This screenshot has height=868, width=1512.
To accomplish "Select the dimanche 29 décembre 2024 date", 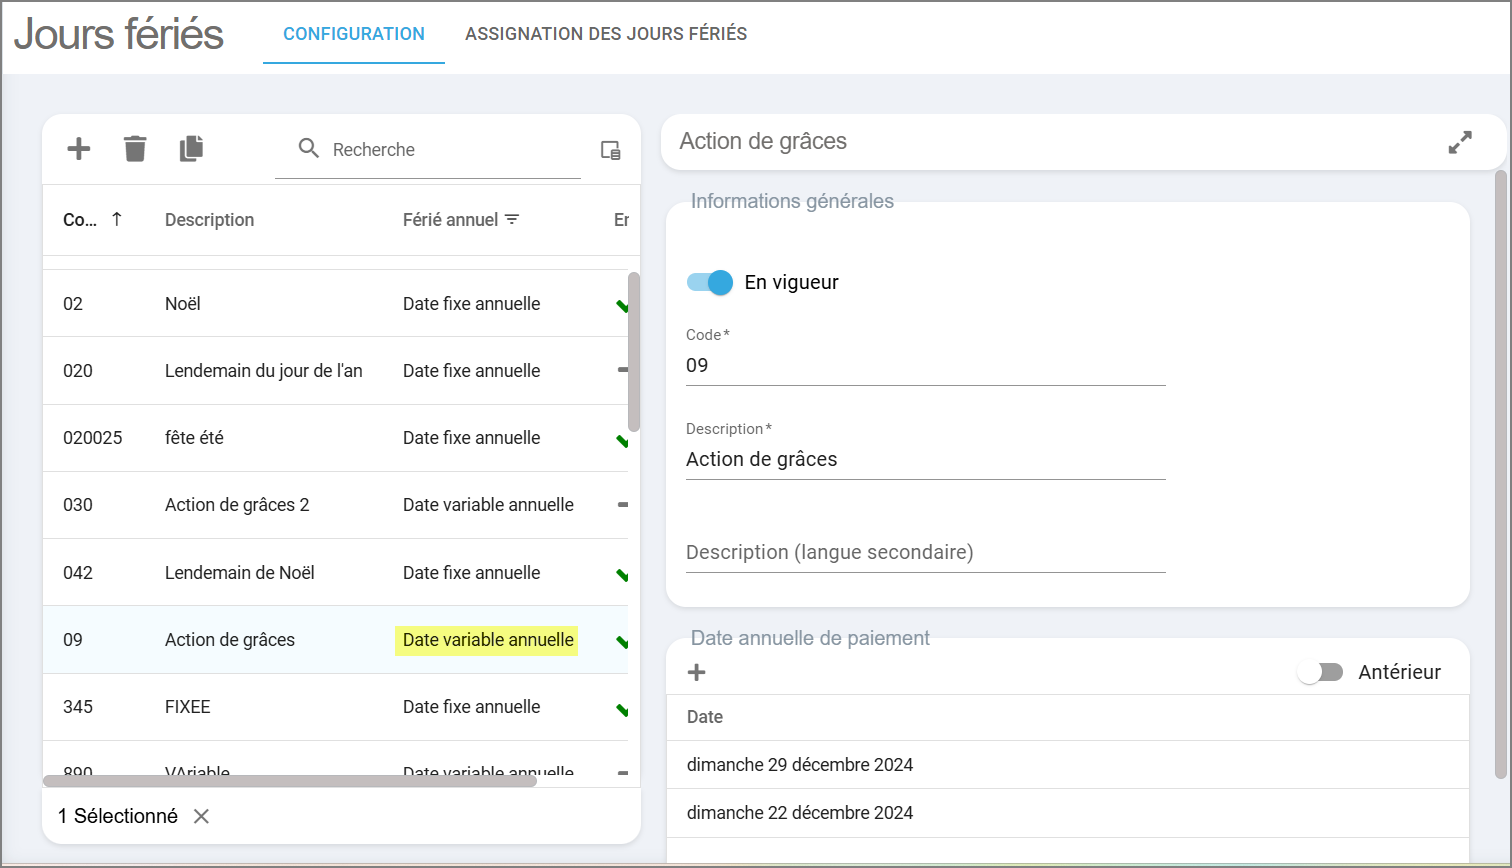I will [x=800, y=765].
